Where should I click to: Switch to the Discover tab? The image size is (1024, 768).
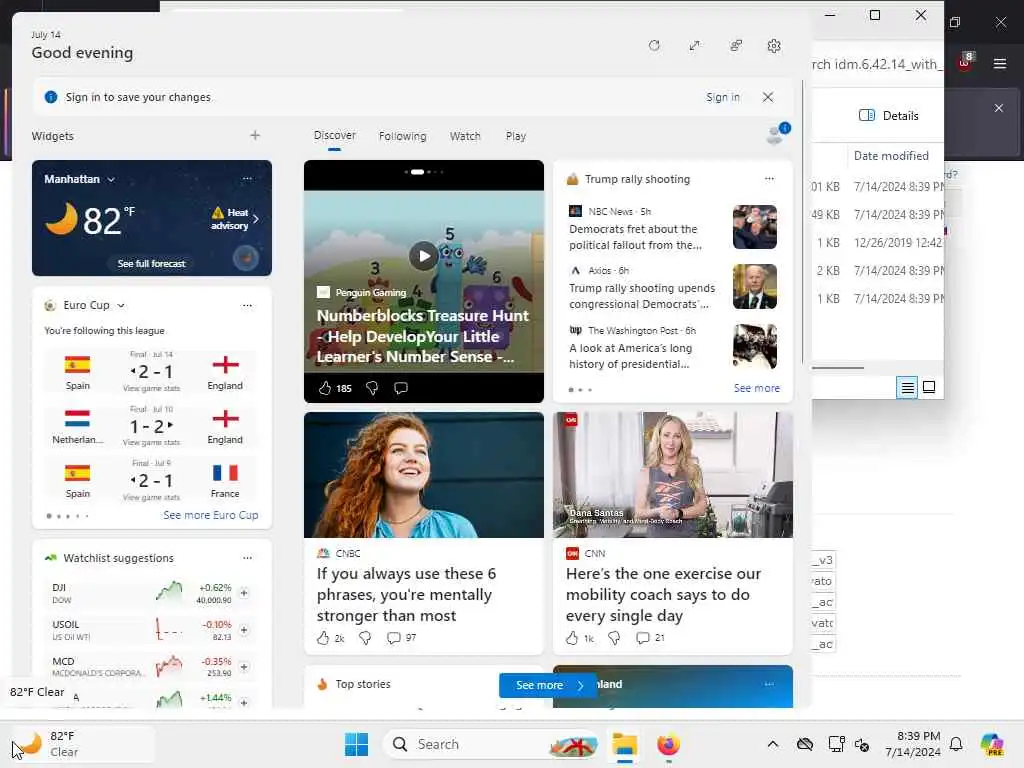[334, 135]
